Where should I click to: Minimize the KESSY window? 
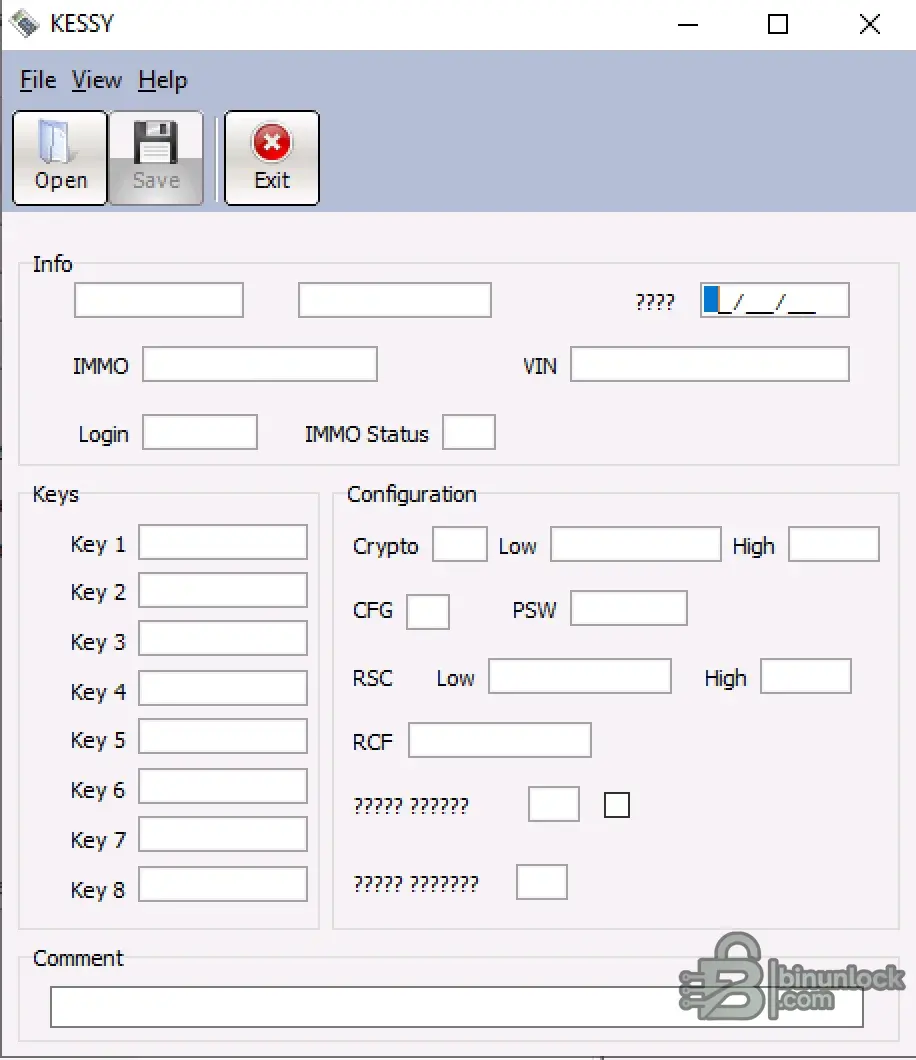click(x=688, y=24)
